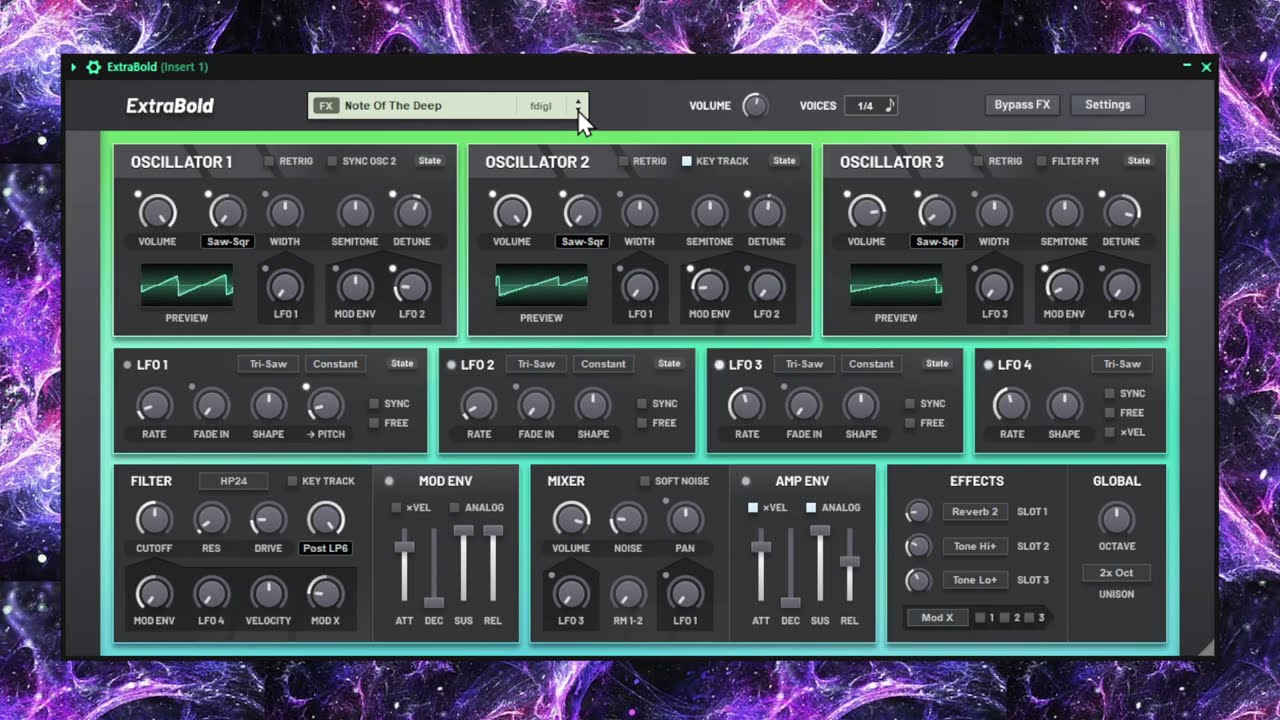
Task: Click the note icon beside voices 1/4
Action: (x=889, y=105)
